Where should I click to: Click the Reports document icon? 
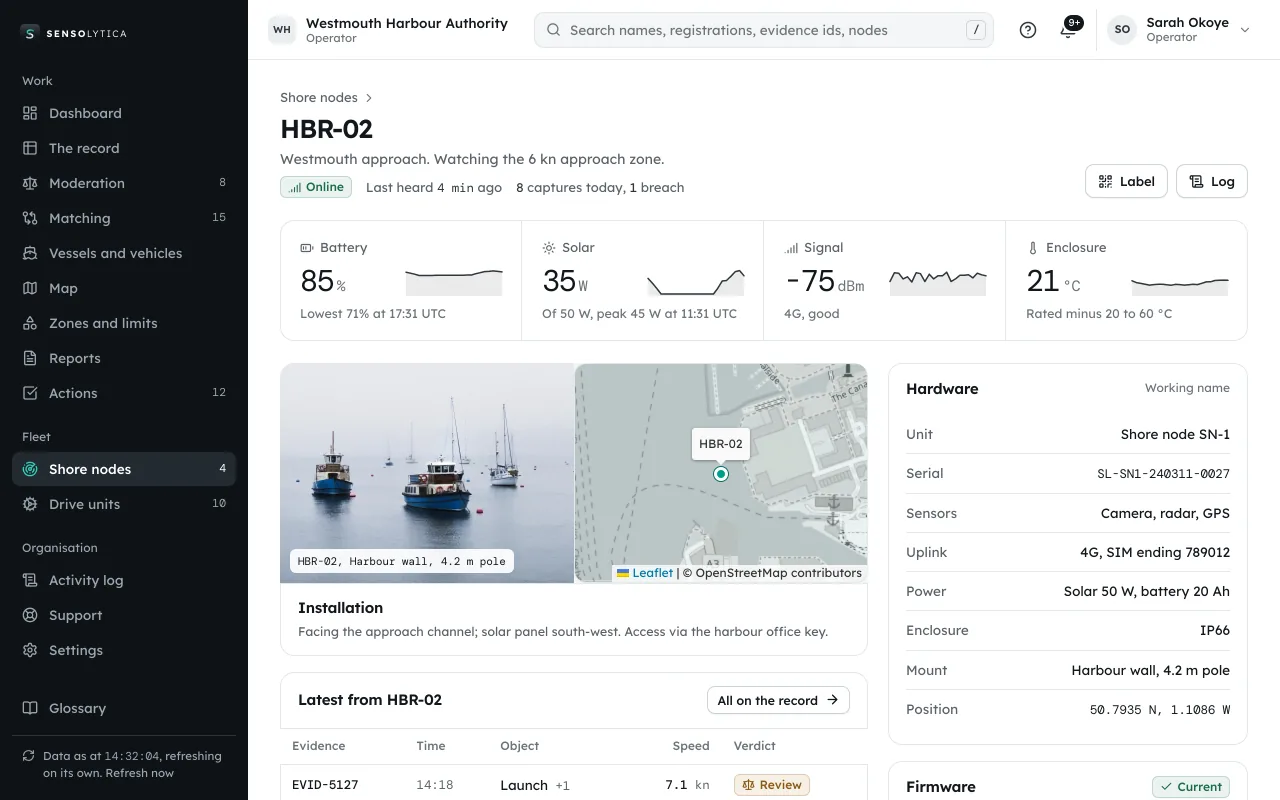pyautogui.click(x=30, y=358)
